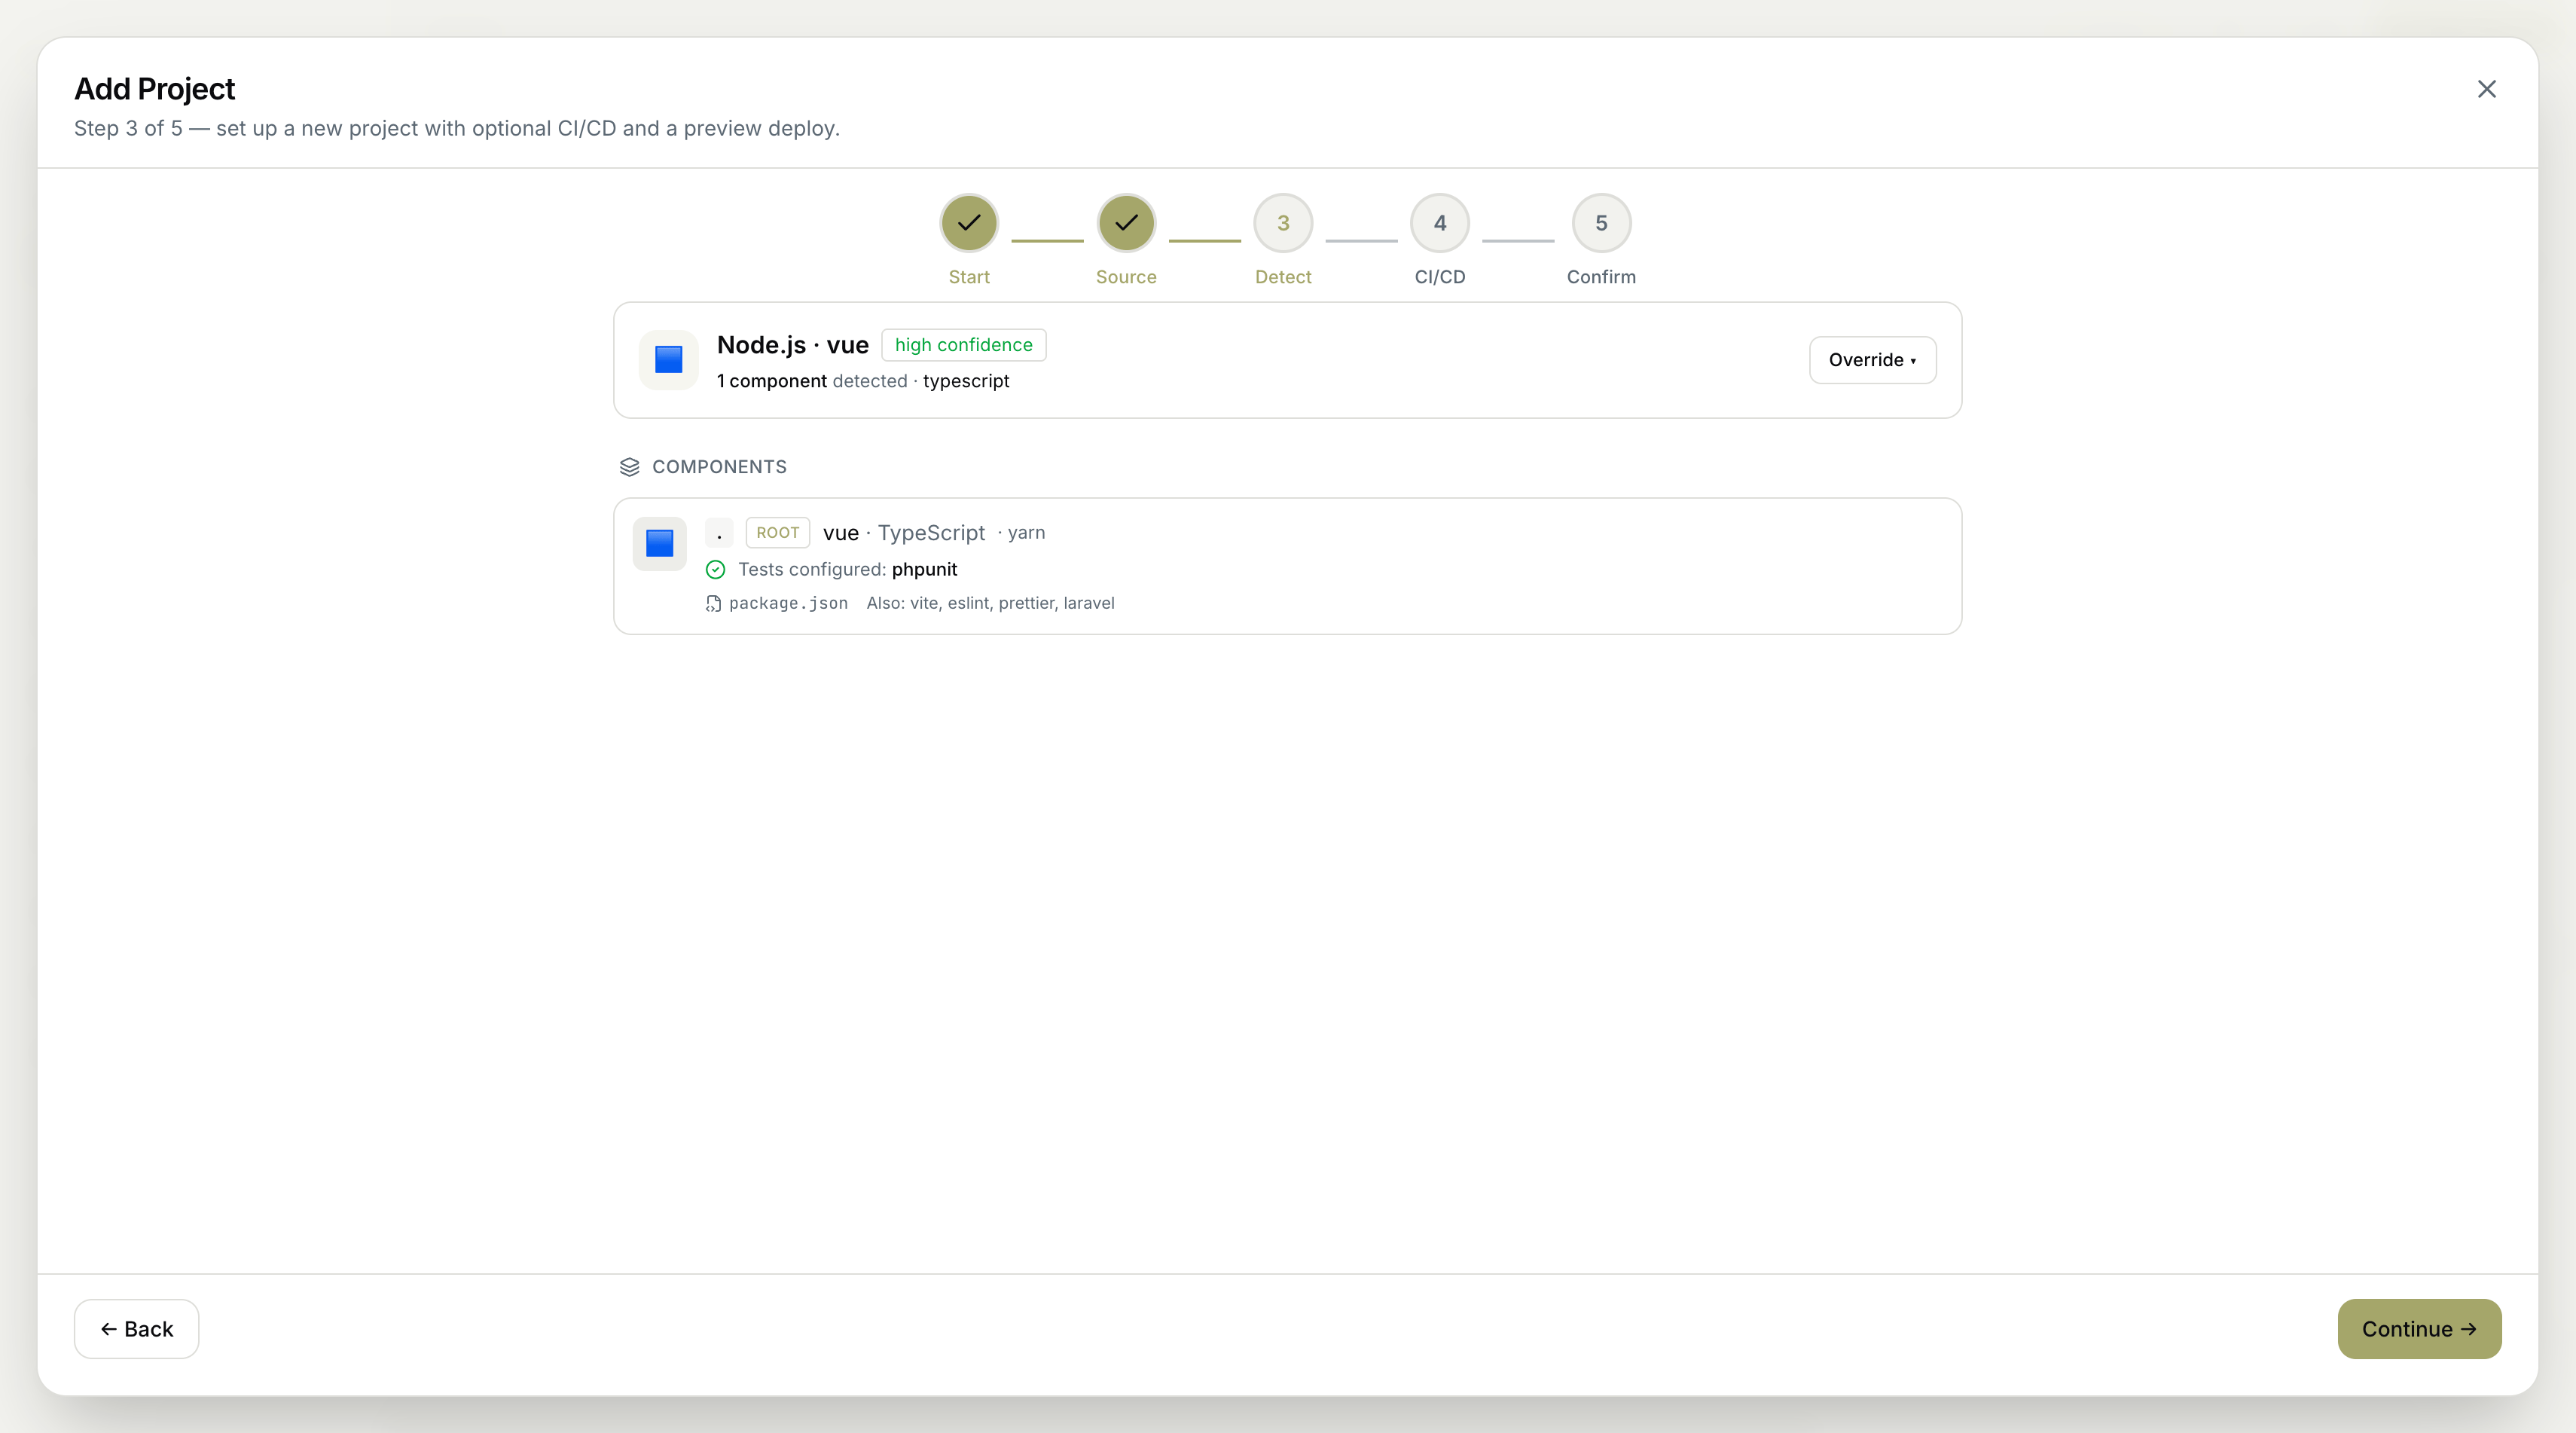Click the COMPONENTS section heading

pyautogui.click(x=719, y=467)
